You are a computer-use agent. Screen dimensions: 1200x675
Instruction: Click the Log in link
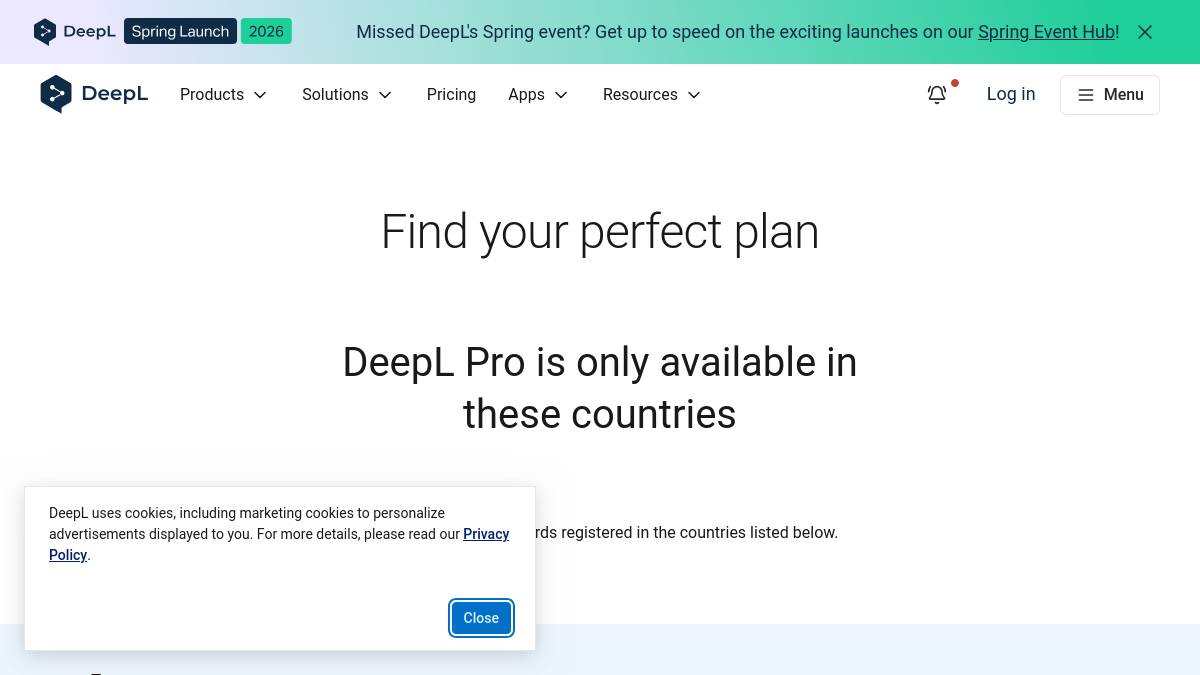(x=1011, y=94)
